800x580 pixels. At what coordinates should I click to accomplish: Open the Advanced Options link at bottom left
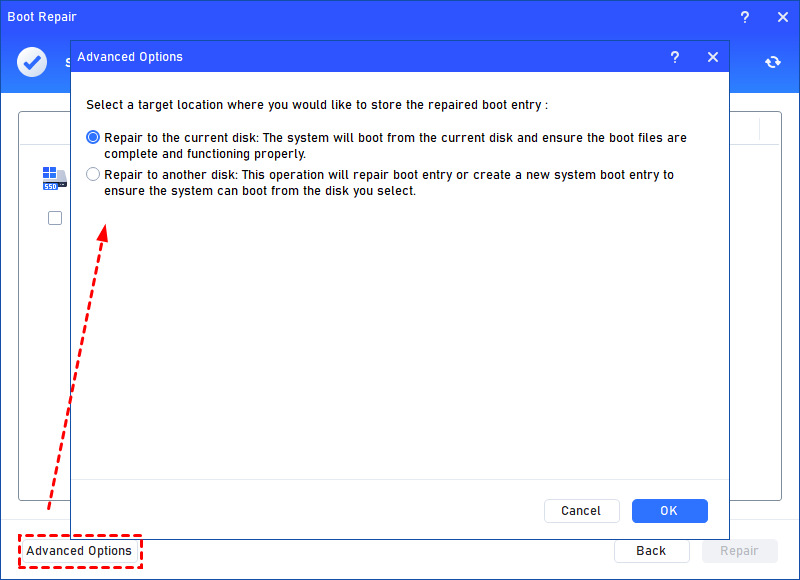tap(79, 551)
